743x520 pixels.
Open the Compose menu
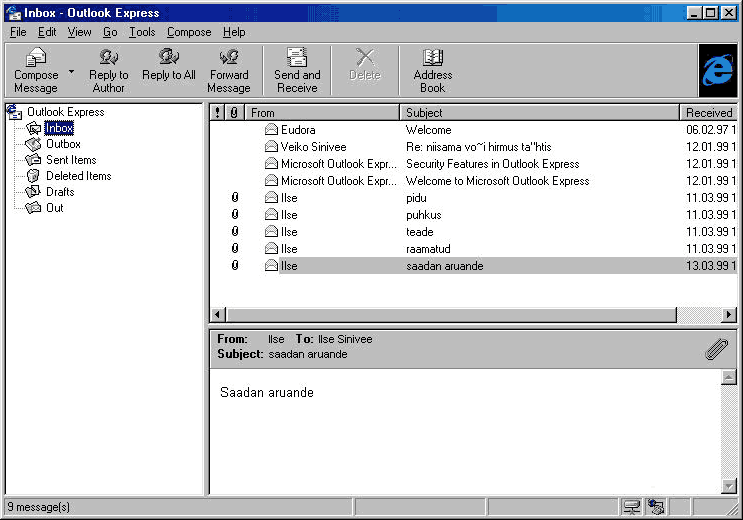(189, 32)
